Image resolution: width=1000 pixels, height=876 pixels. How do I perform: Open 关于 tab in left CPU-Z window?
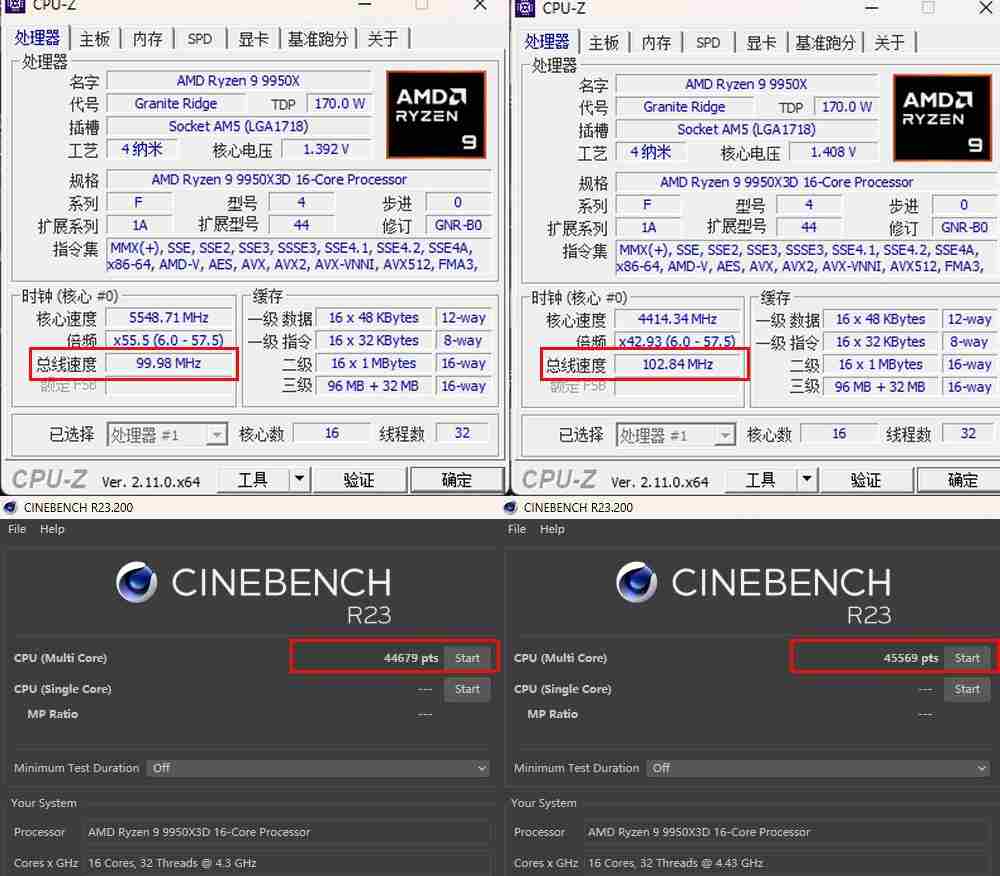[383, 39]
